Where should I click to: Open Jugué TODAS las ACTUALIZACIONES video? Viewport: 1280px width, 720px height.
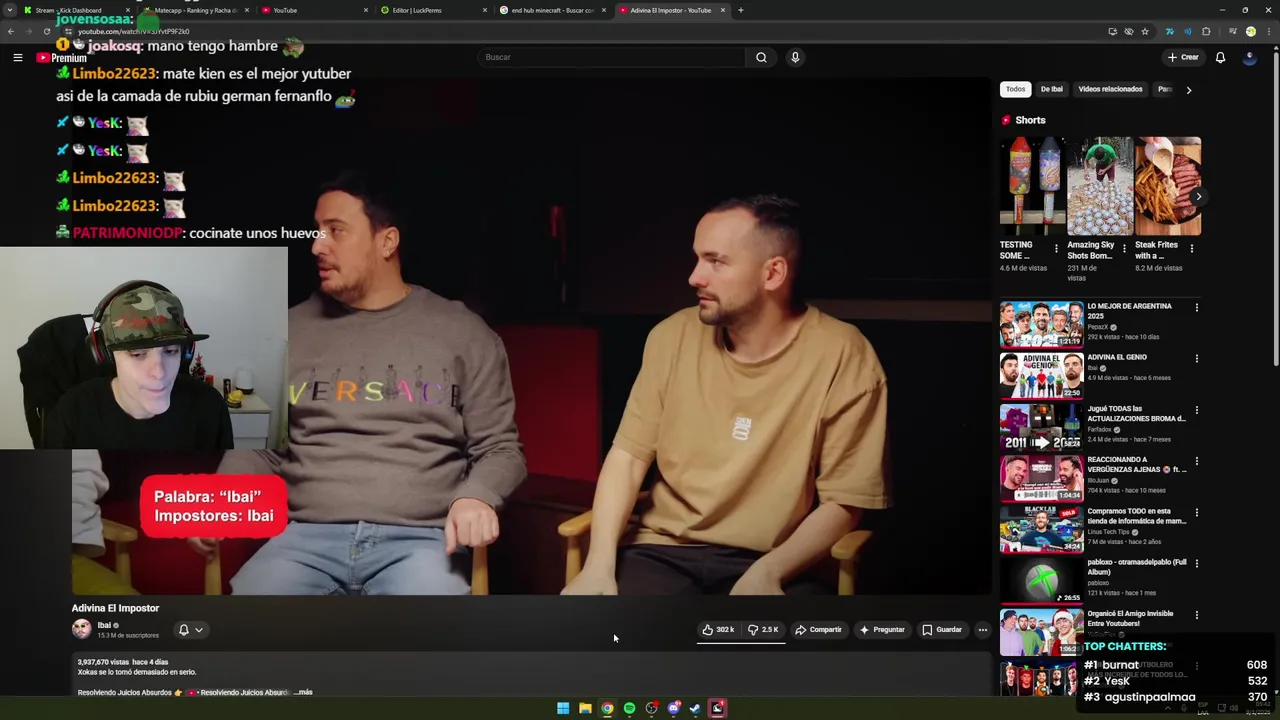(x=1041, y=427)
